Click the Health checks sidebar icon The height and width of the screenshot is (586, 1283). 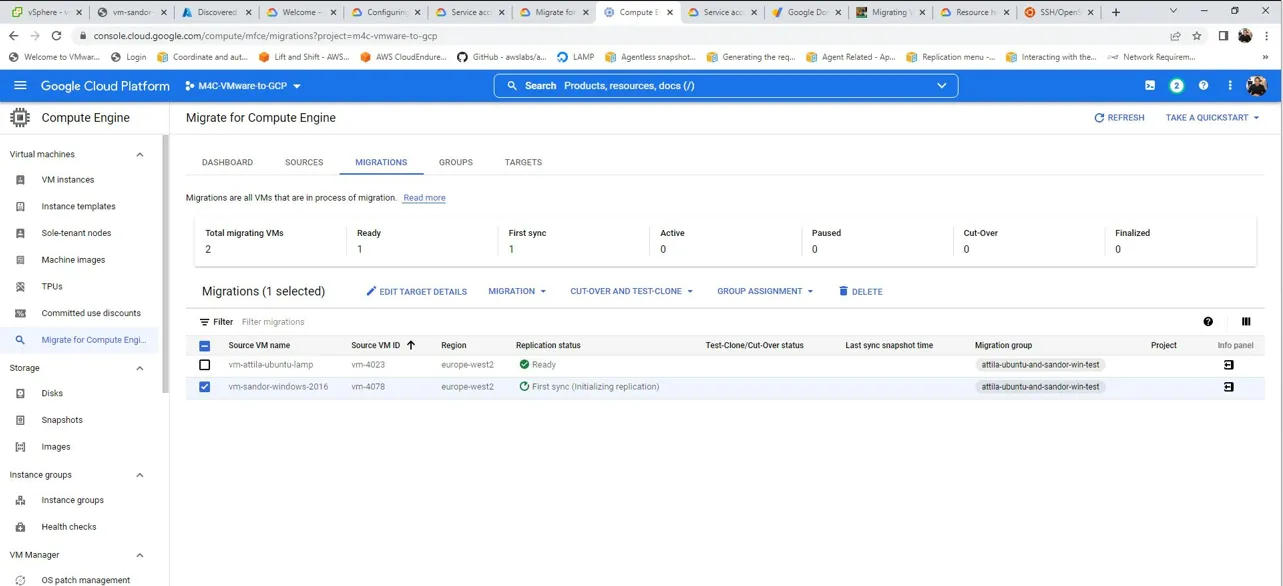pos(20,527)
